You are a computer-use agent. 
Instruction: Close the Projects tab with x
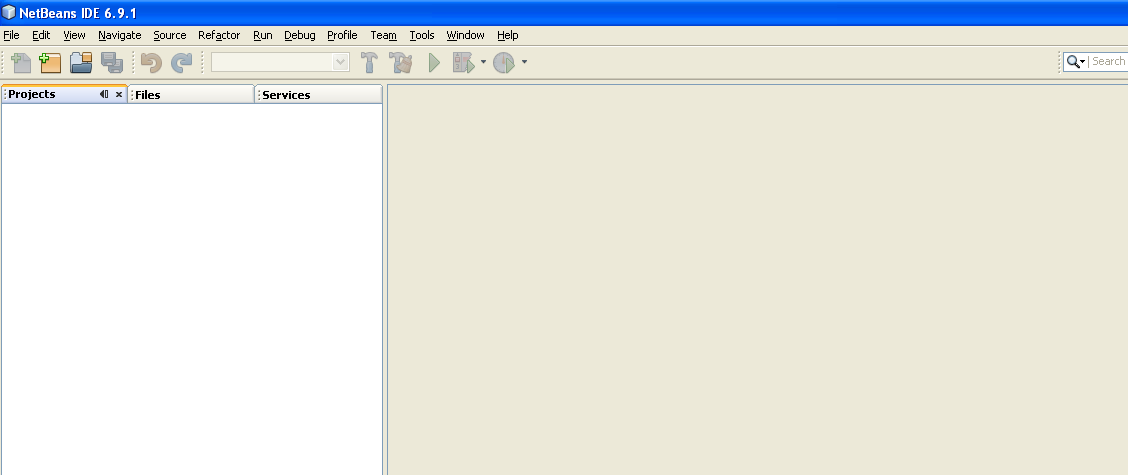click(x=119, y=94)
